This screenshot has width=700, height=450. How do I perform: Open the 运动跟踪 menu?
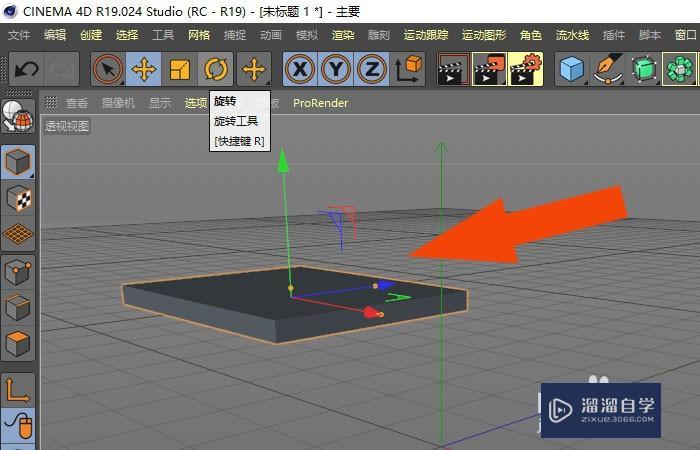426,35
